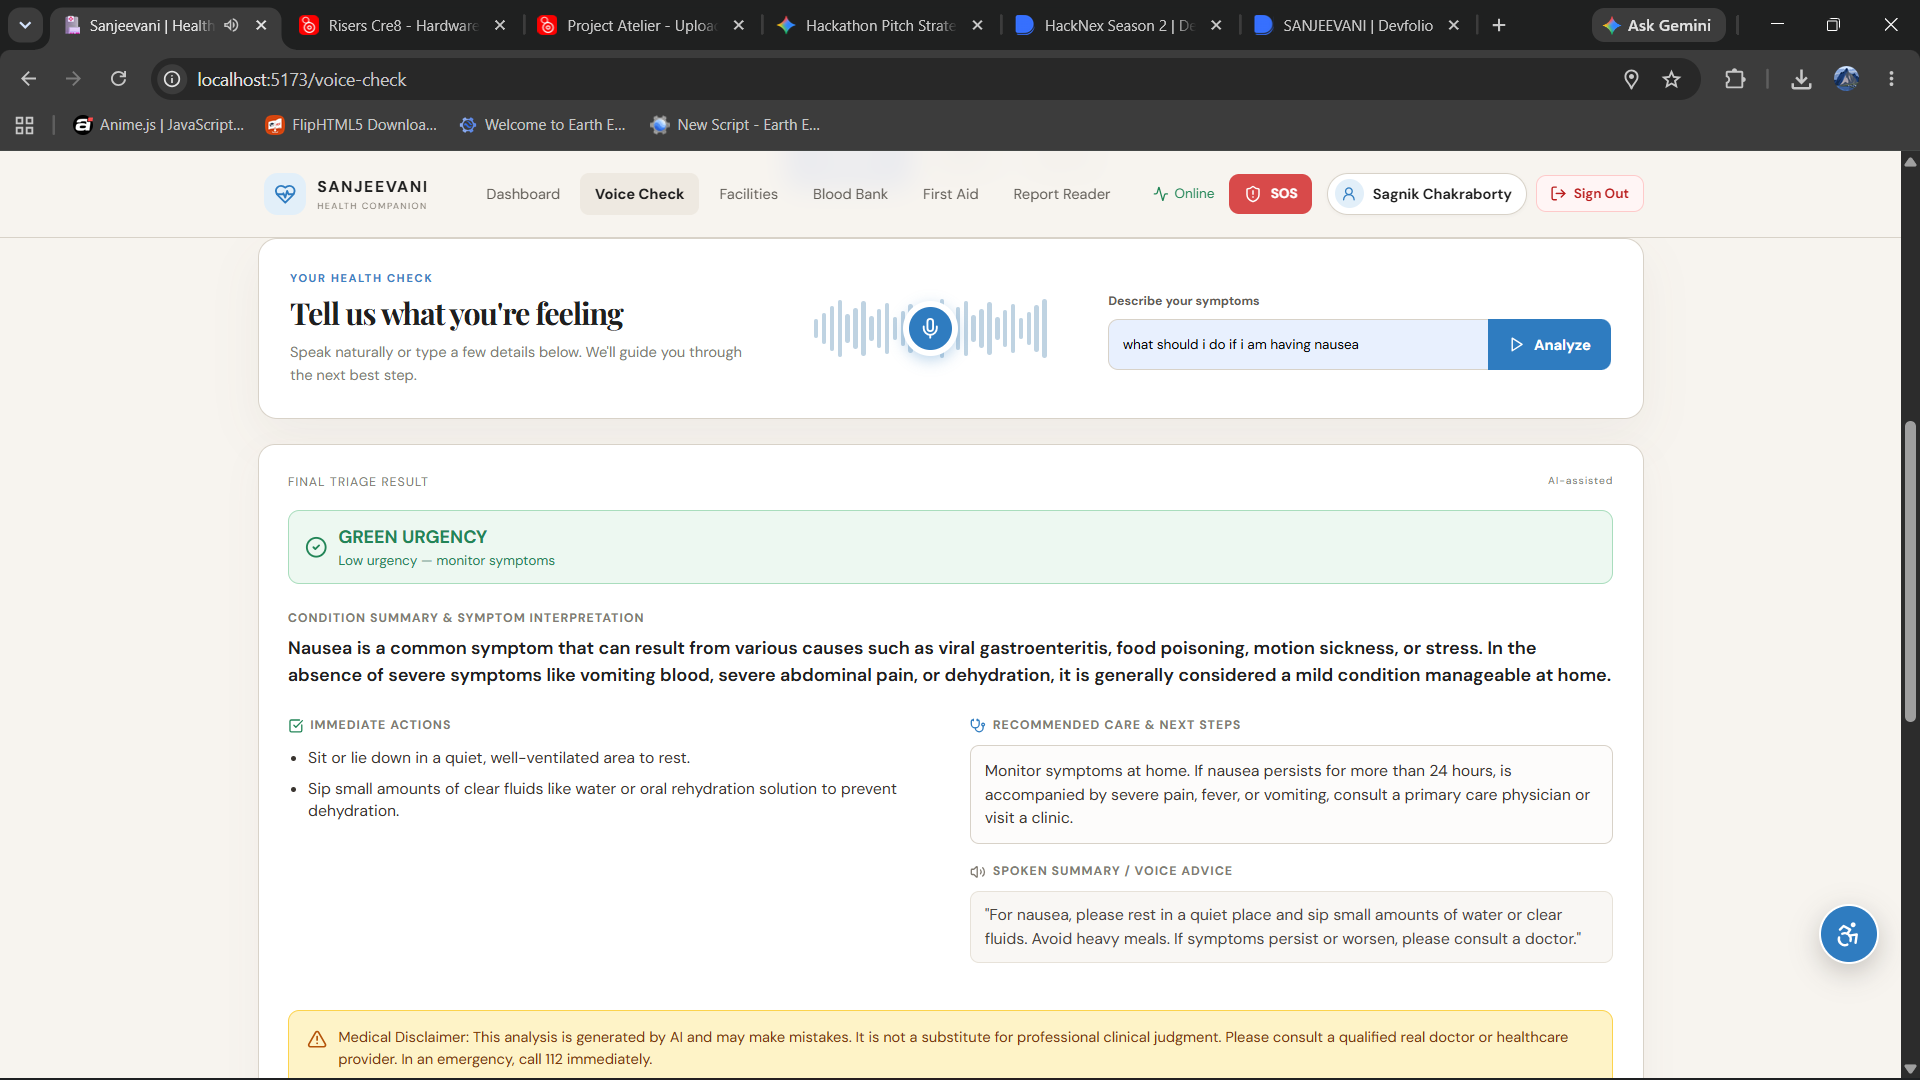1920x1080 pixels.
Task: Open a new browser tab
Action: pos(1499,25)
